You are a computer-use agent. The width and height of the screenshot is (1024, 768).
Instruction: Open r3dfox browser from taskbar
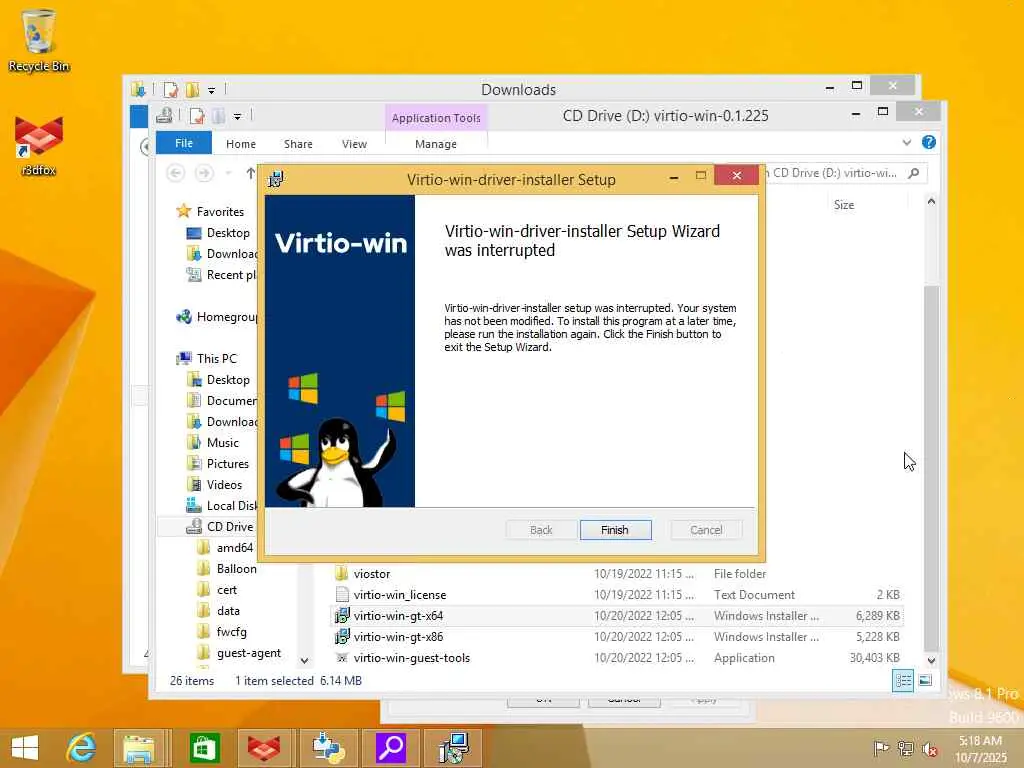264,748
